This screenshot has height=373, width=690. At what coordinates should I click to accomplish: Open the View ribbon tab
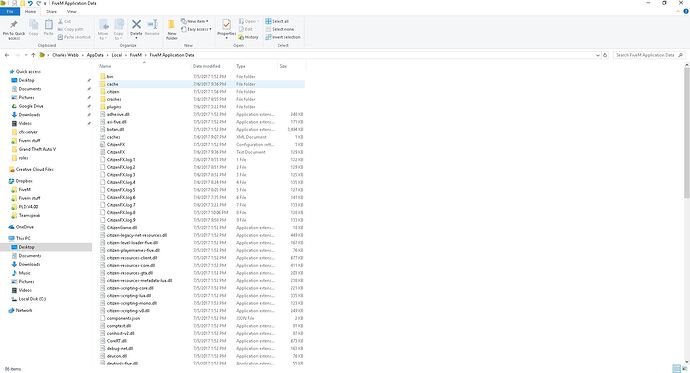tap(71, 11)
